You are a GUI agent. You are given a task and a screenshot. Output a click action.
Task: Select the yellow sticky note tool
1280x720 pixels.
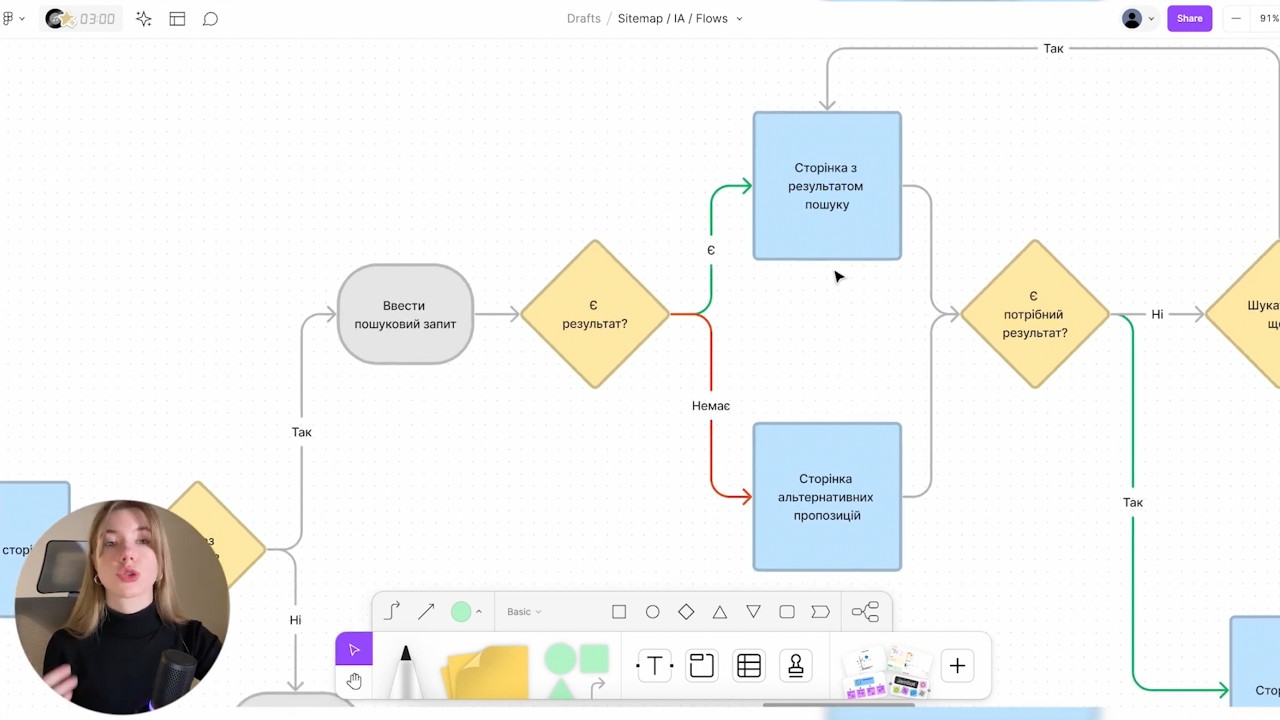tap(485, 671)
